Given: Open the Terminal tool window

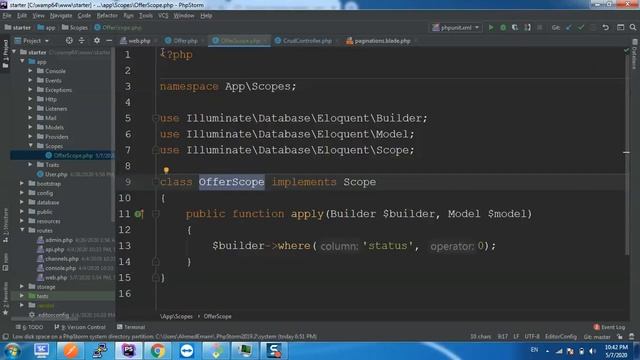Looking at the screenshot, I should 131,327.
